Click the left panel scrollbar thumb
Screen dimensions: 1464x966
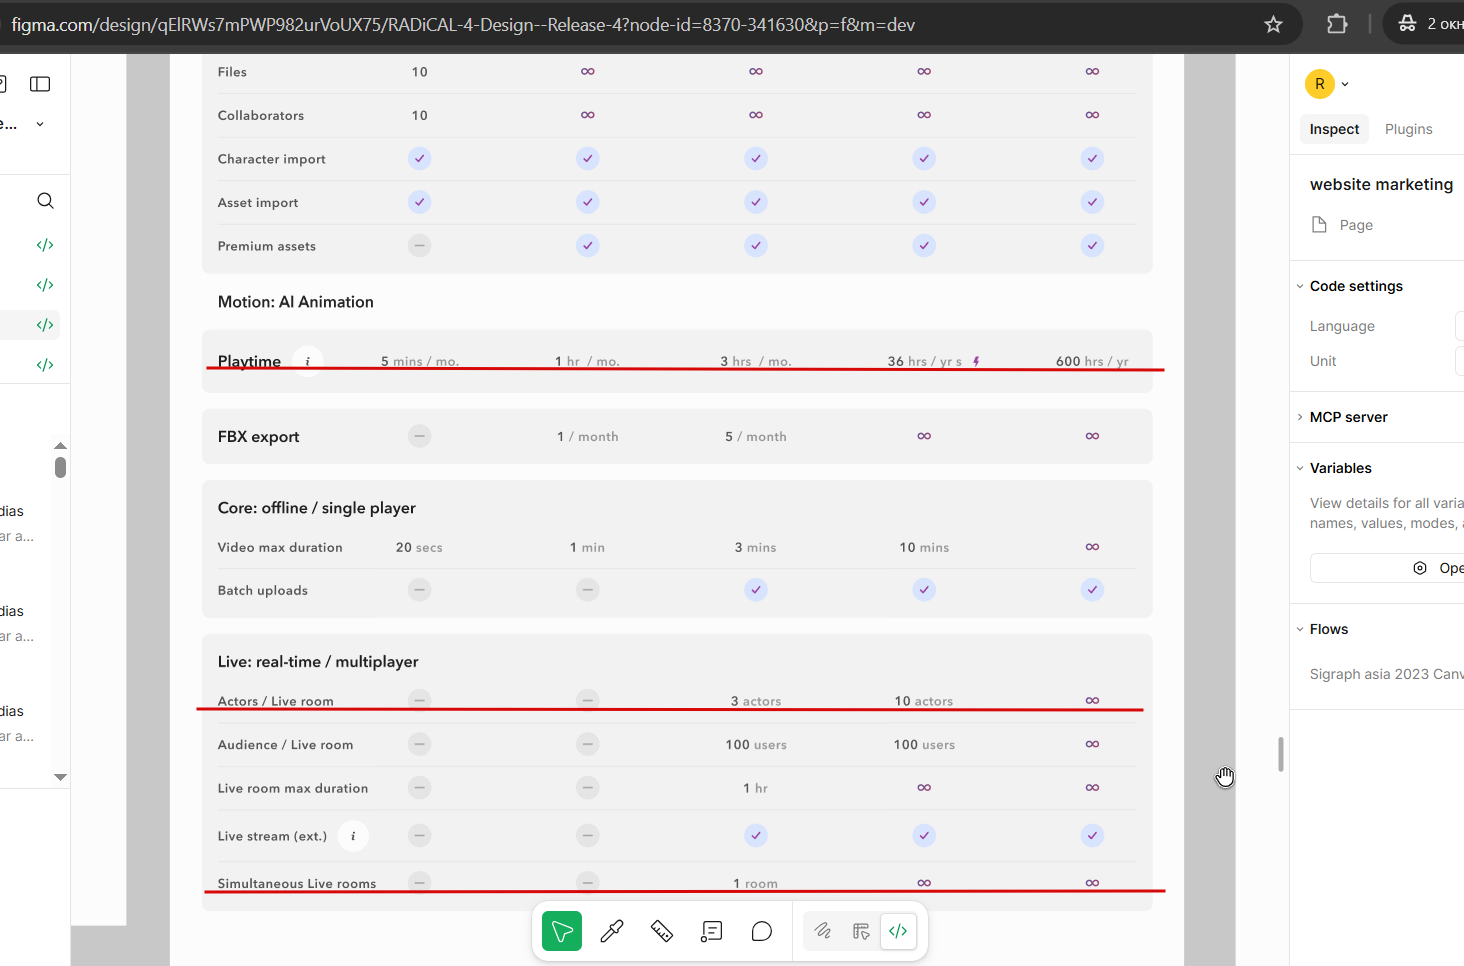point(60,467)
